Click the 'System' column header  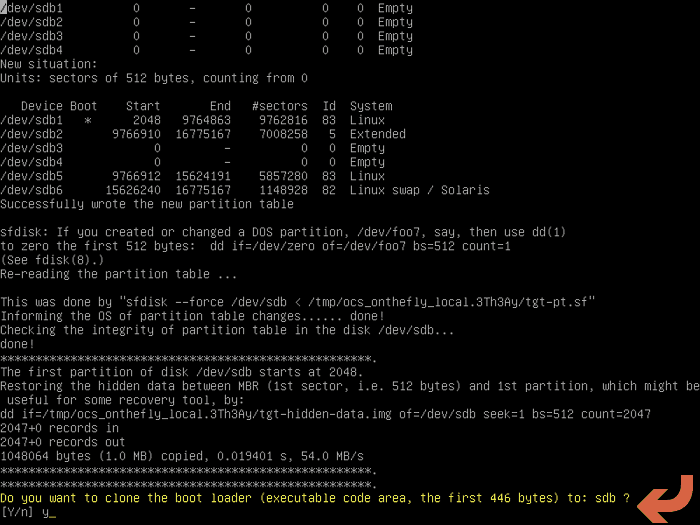(x=371, y=106)
